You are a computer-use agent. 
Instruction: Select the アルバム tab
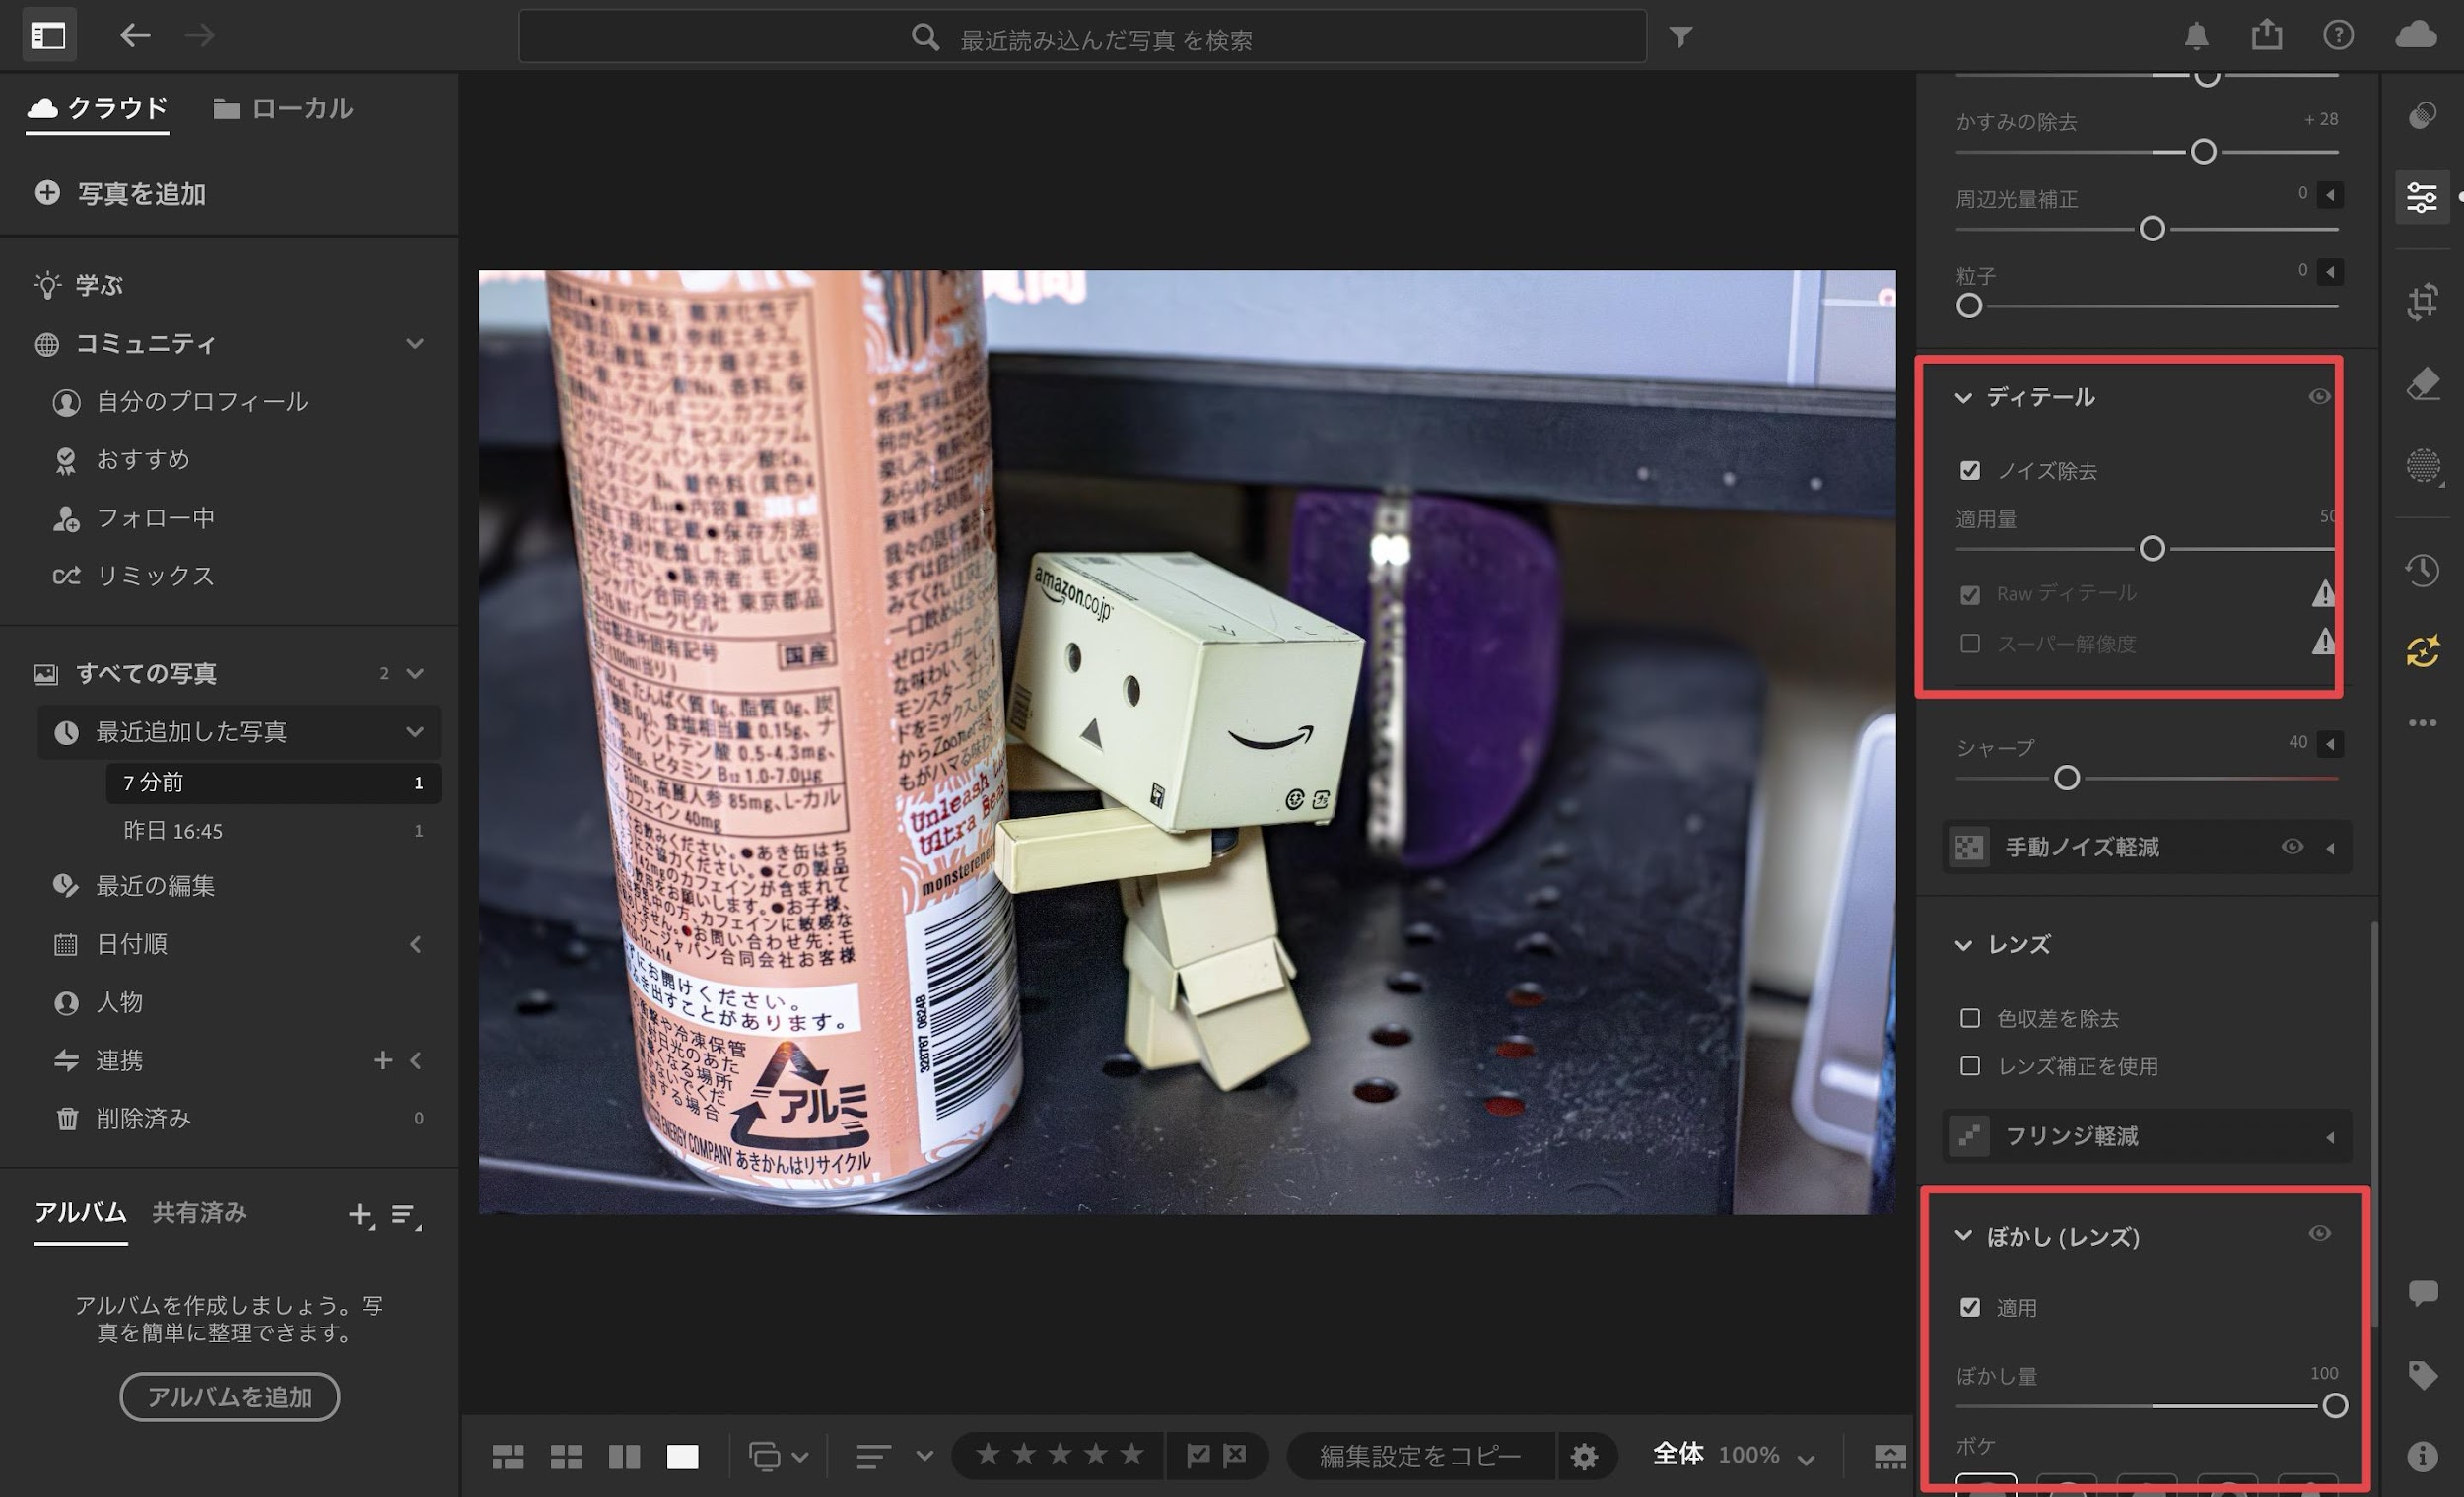[80, 1213]
